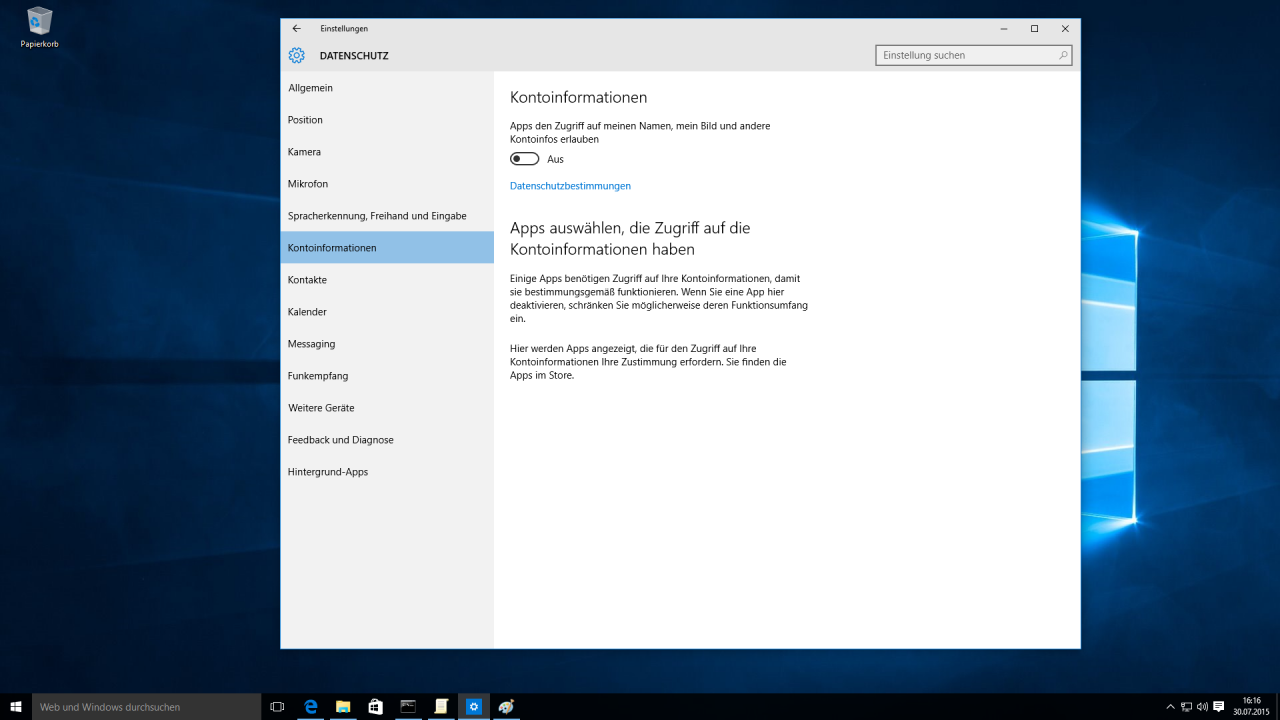Click the active Settings taskbar icon
The width and height of the screenshot is (1280, 720).
tap(474, 707)
